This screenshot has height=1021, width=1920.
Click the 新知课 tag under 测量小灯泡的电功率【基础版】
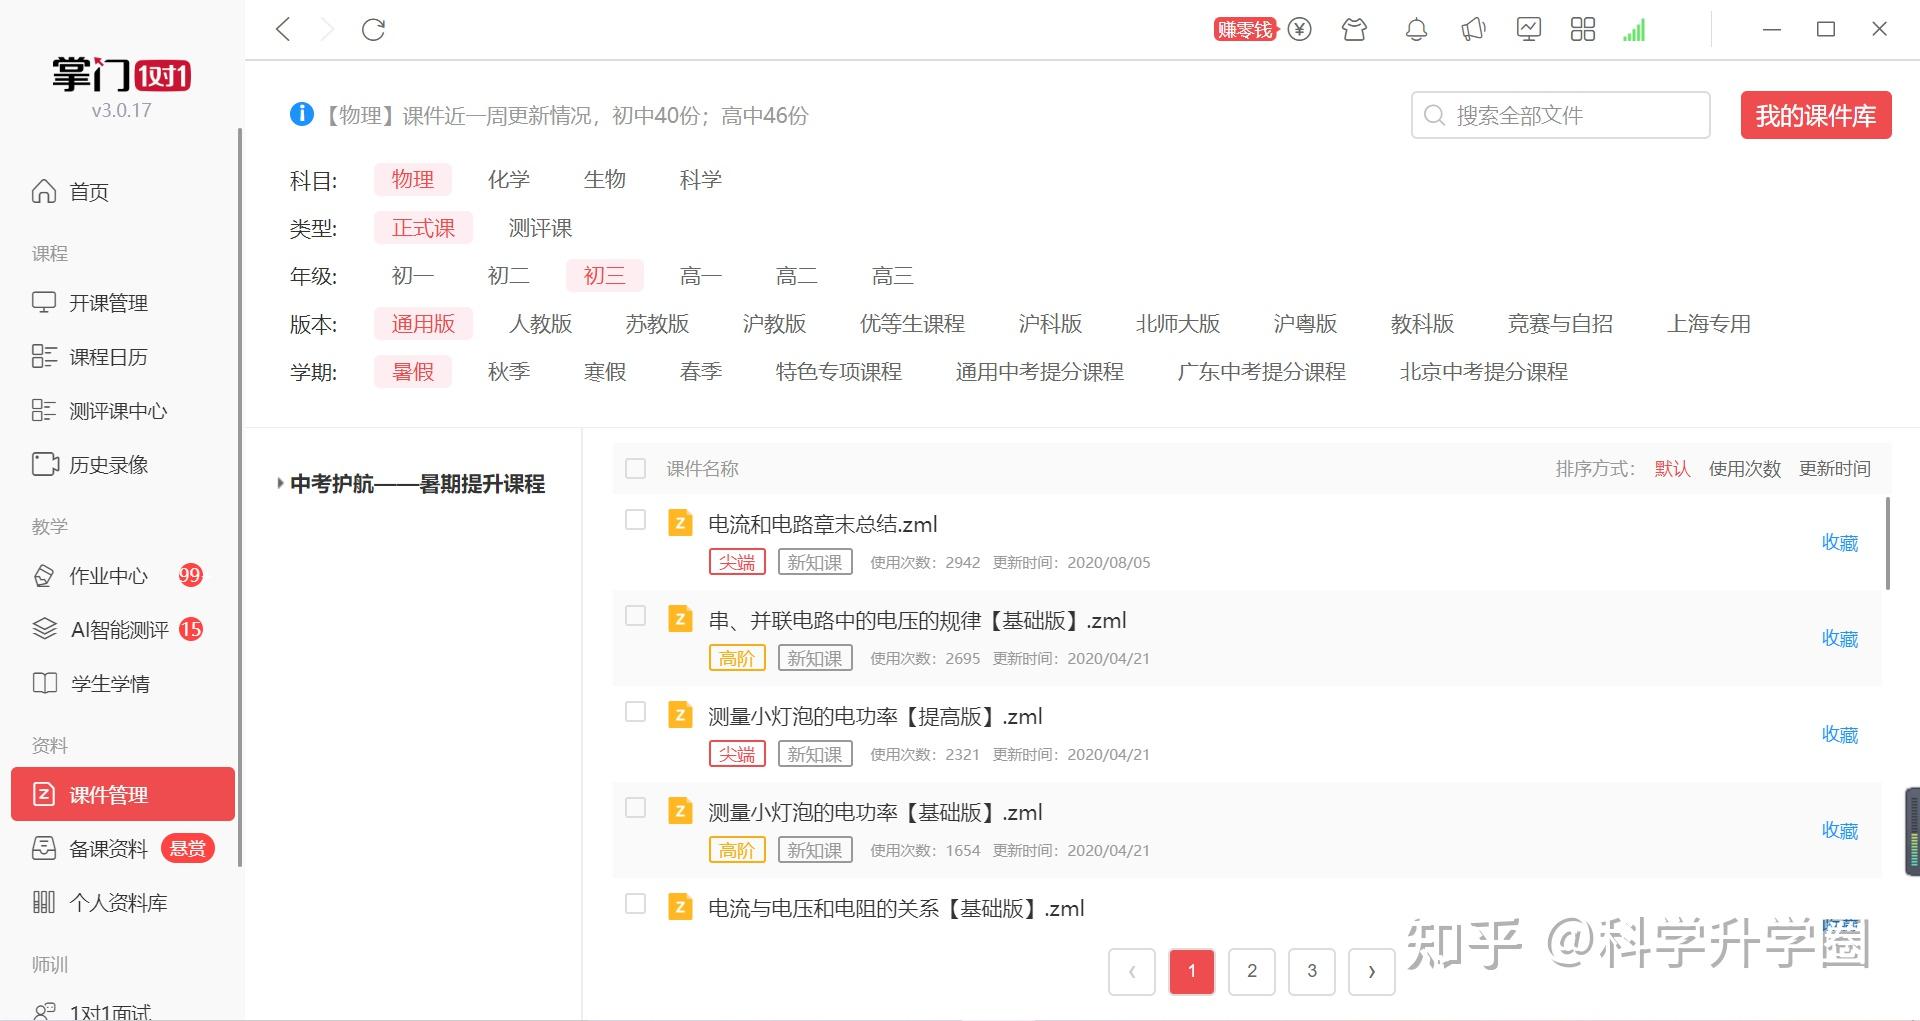815,850
